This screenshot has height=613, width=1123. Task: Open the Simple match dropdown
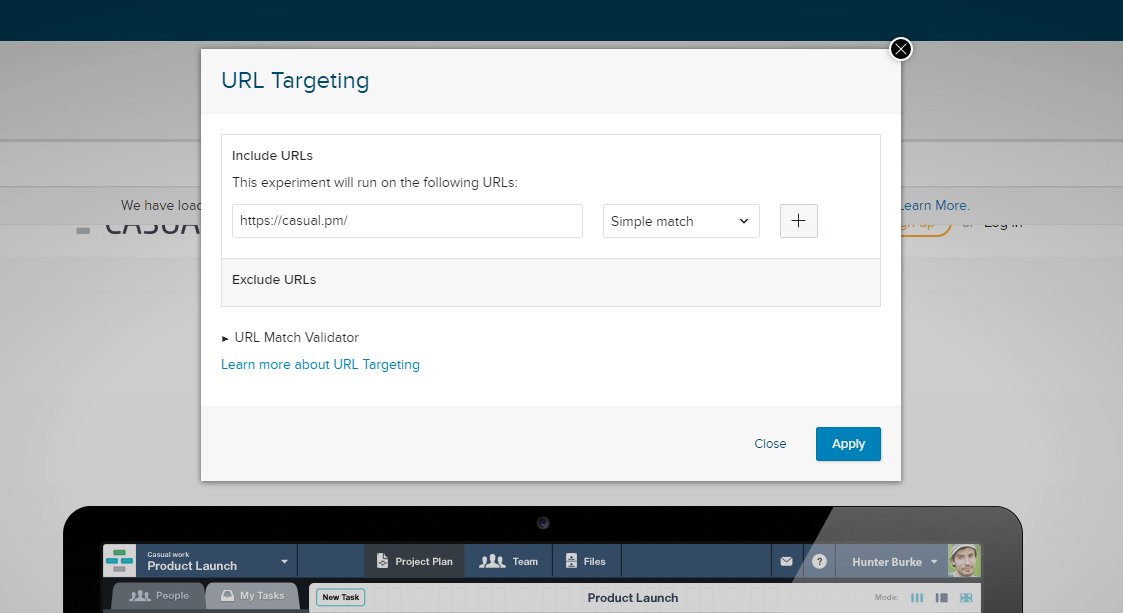point(681,221)
